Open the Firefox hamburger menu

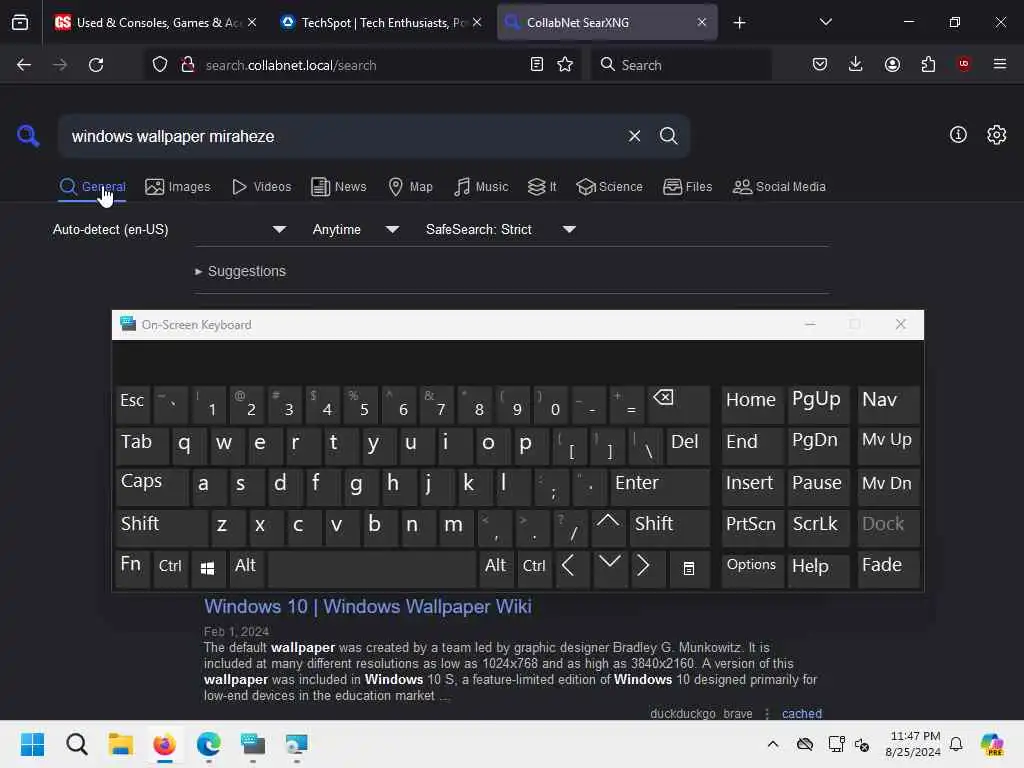(x=1000, y=64)
